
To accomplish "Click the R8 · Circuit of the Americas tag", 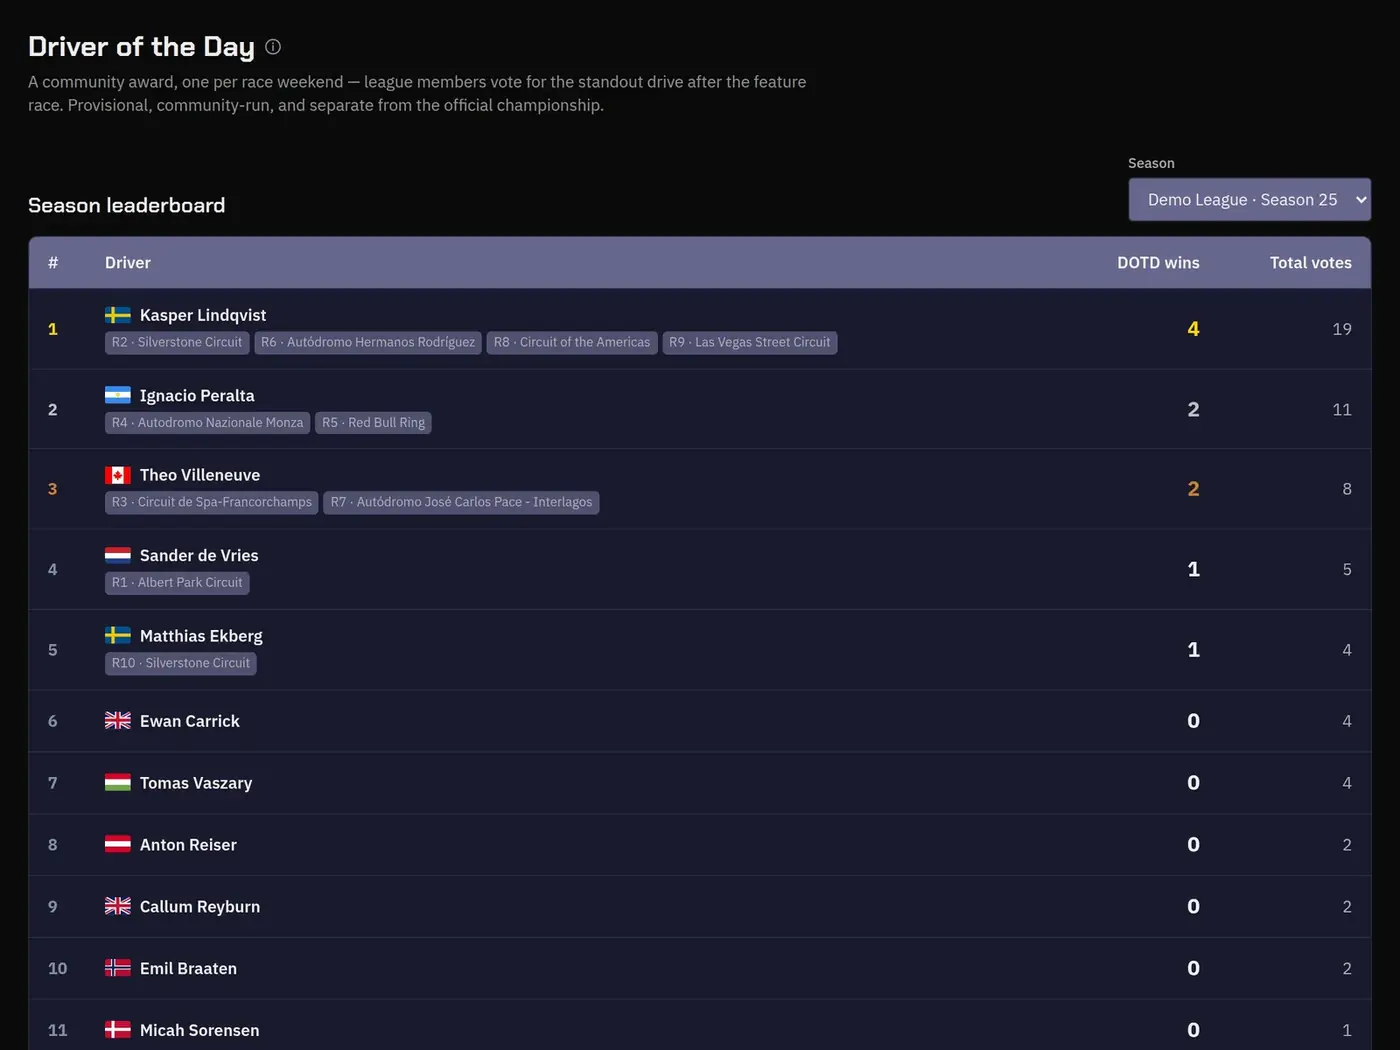I will pos(572,343).
